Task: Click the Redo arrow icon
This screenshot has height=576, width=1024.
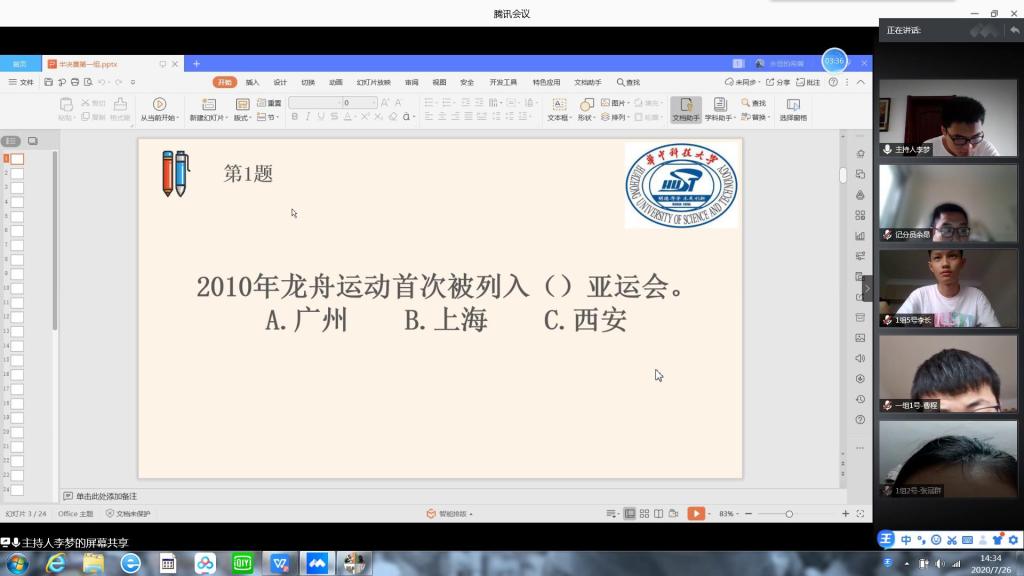Action: (118, 82)
